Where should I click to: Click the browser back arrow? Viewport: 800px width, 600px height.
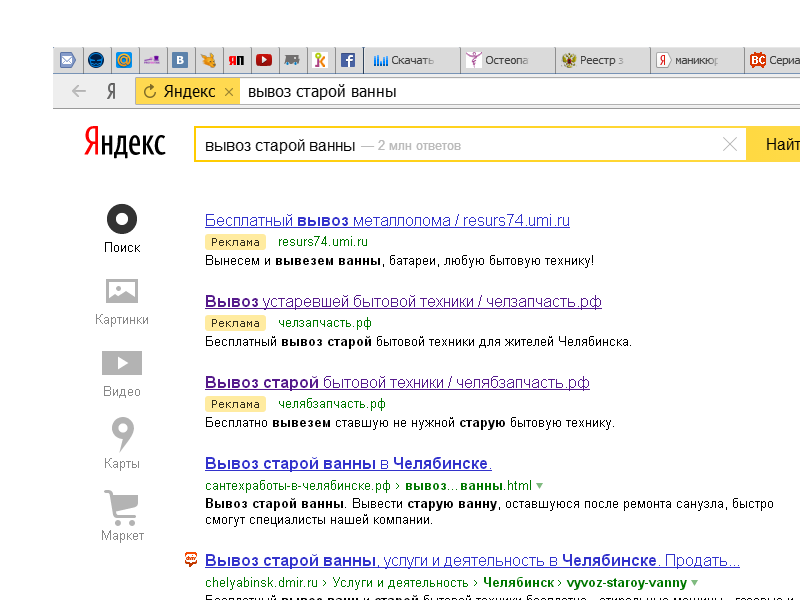click(x=79, y=92)
